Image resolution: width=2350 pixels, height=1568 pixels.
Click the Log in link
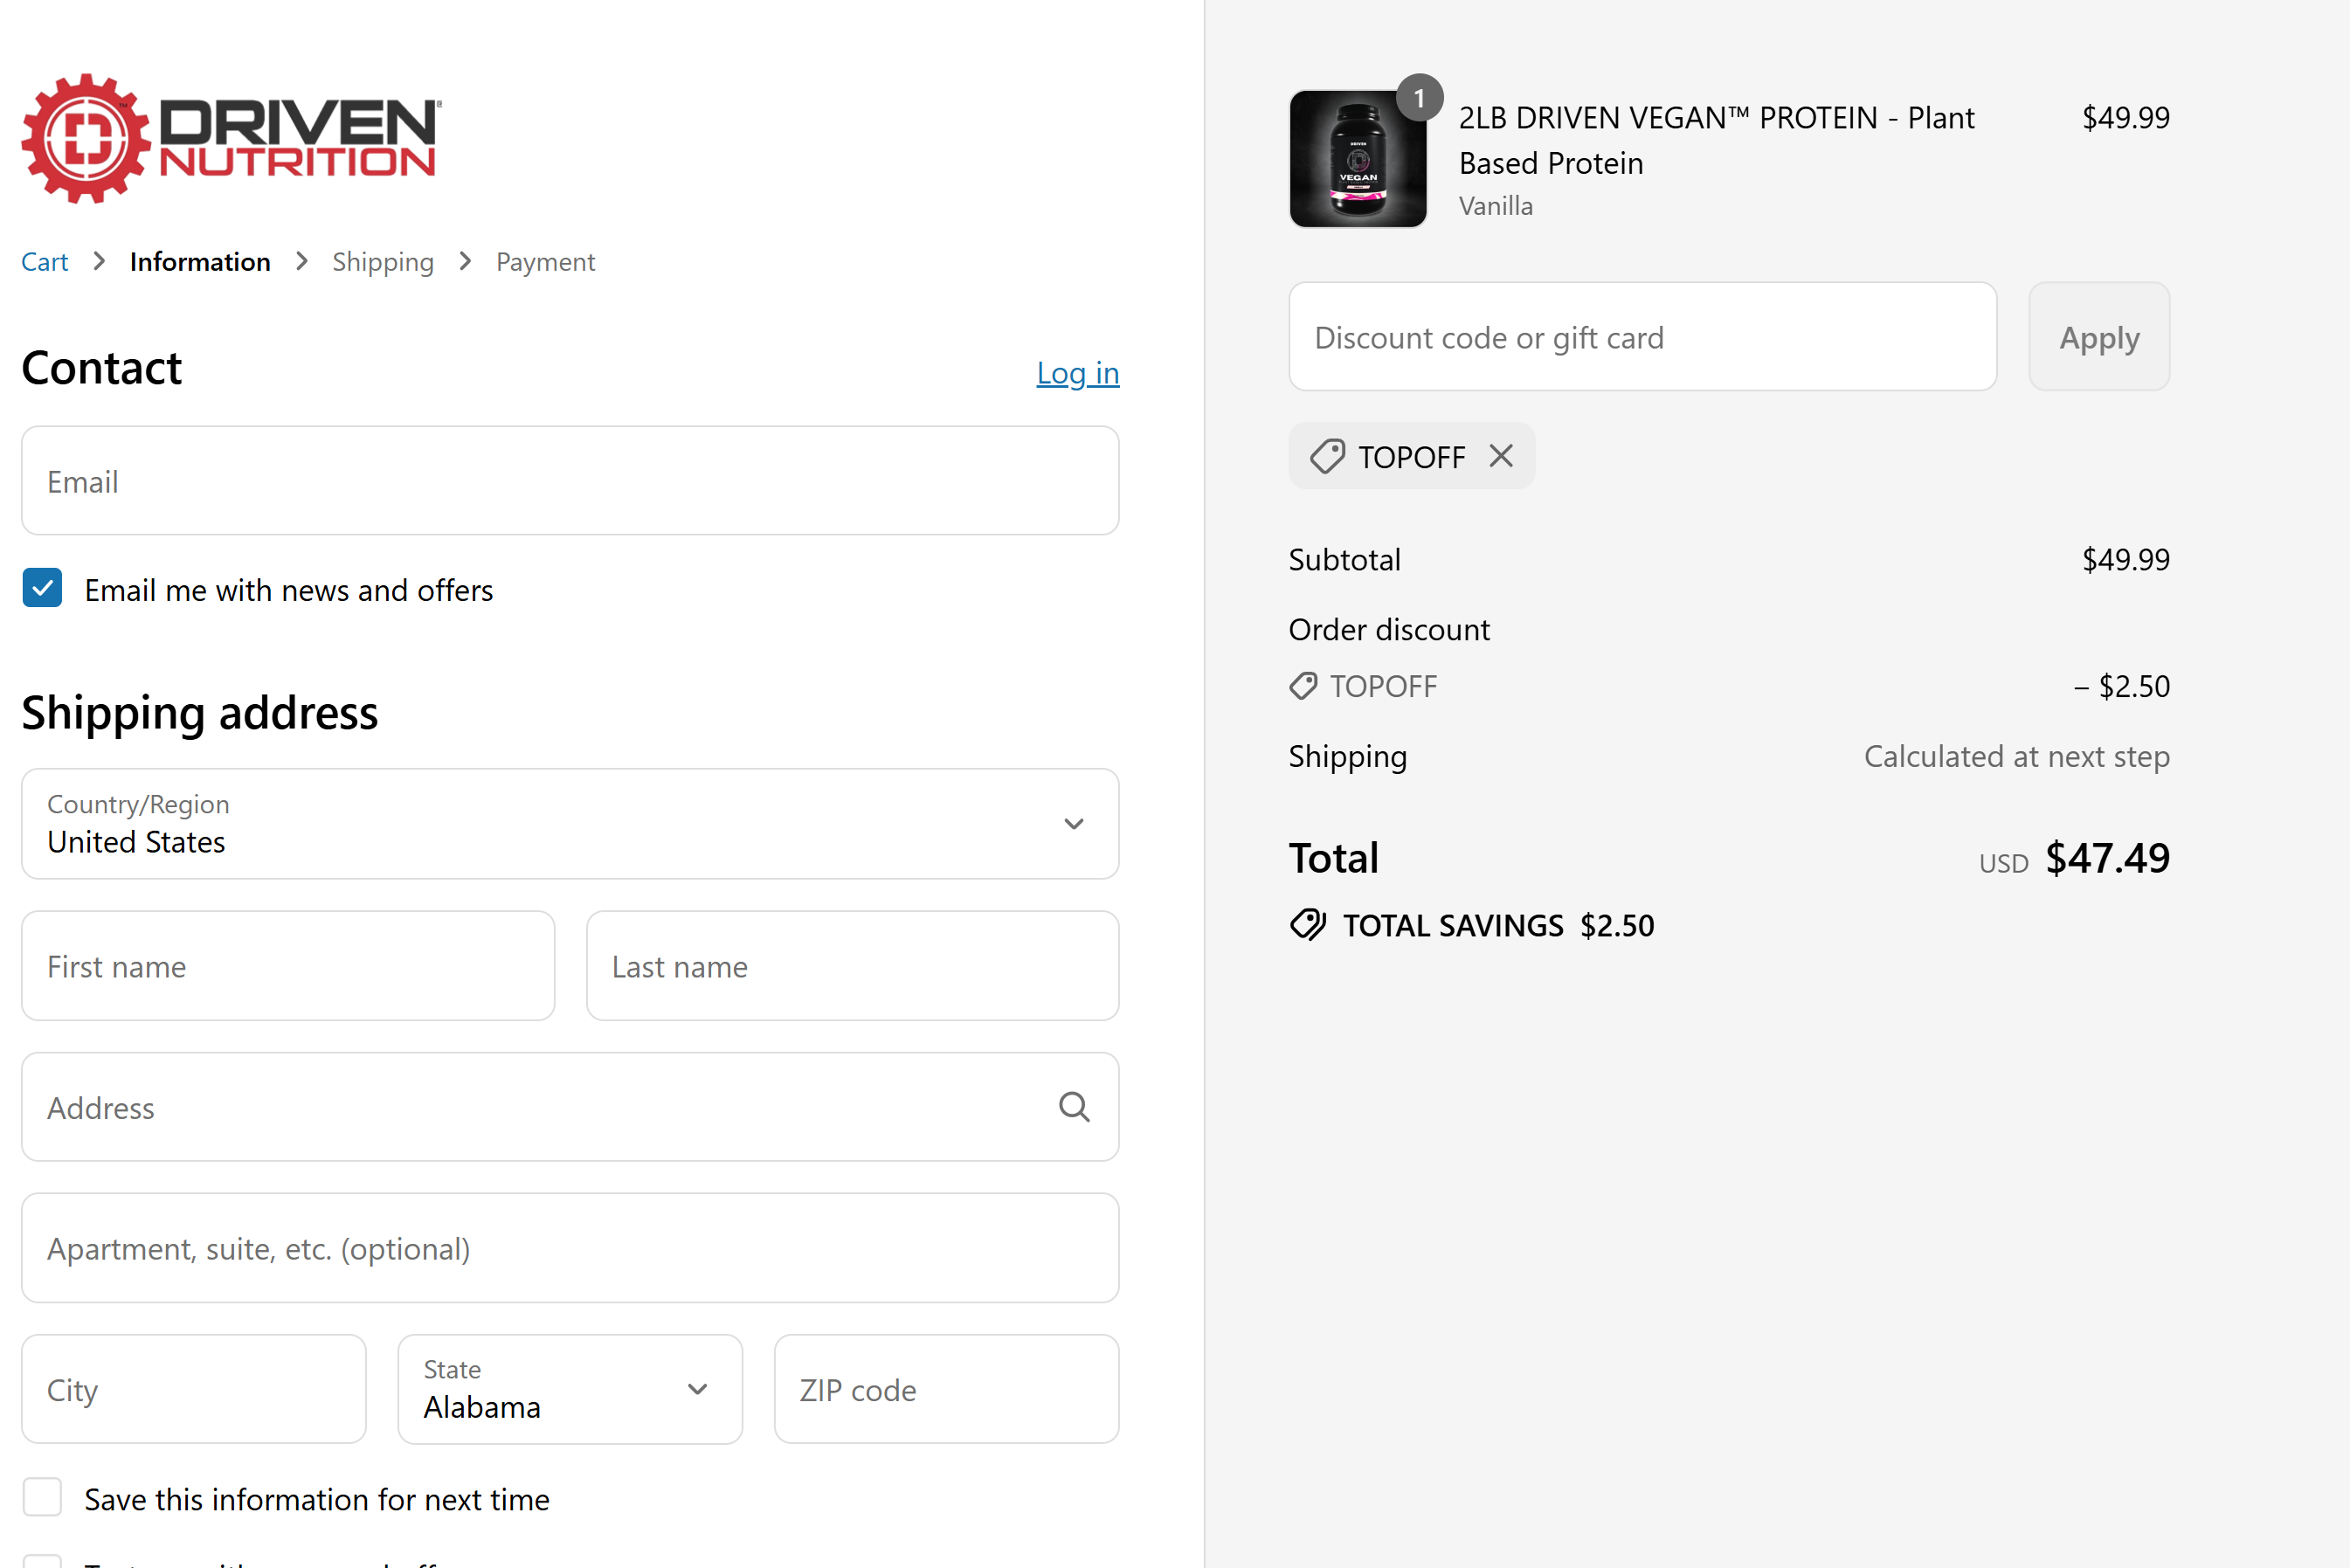[x=1077, y=373]
